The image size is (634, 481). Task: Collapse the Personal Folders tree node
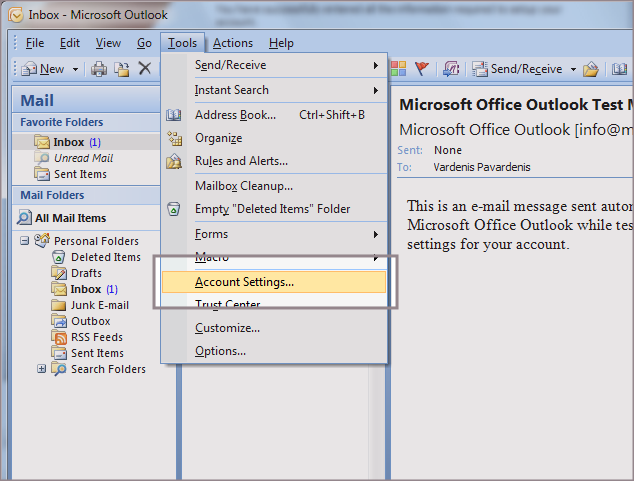click(24, 241)
